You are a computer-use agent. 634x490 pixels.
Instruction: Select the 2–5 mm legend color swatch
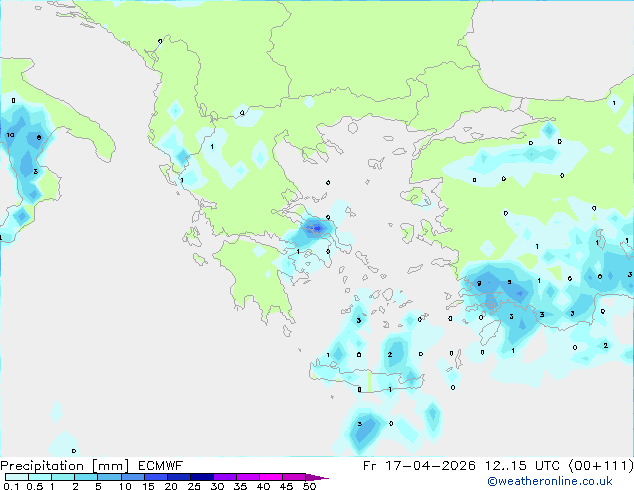click(x=86, y=477)
